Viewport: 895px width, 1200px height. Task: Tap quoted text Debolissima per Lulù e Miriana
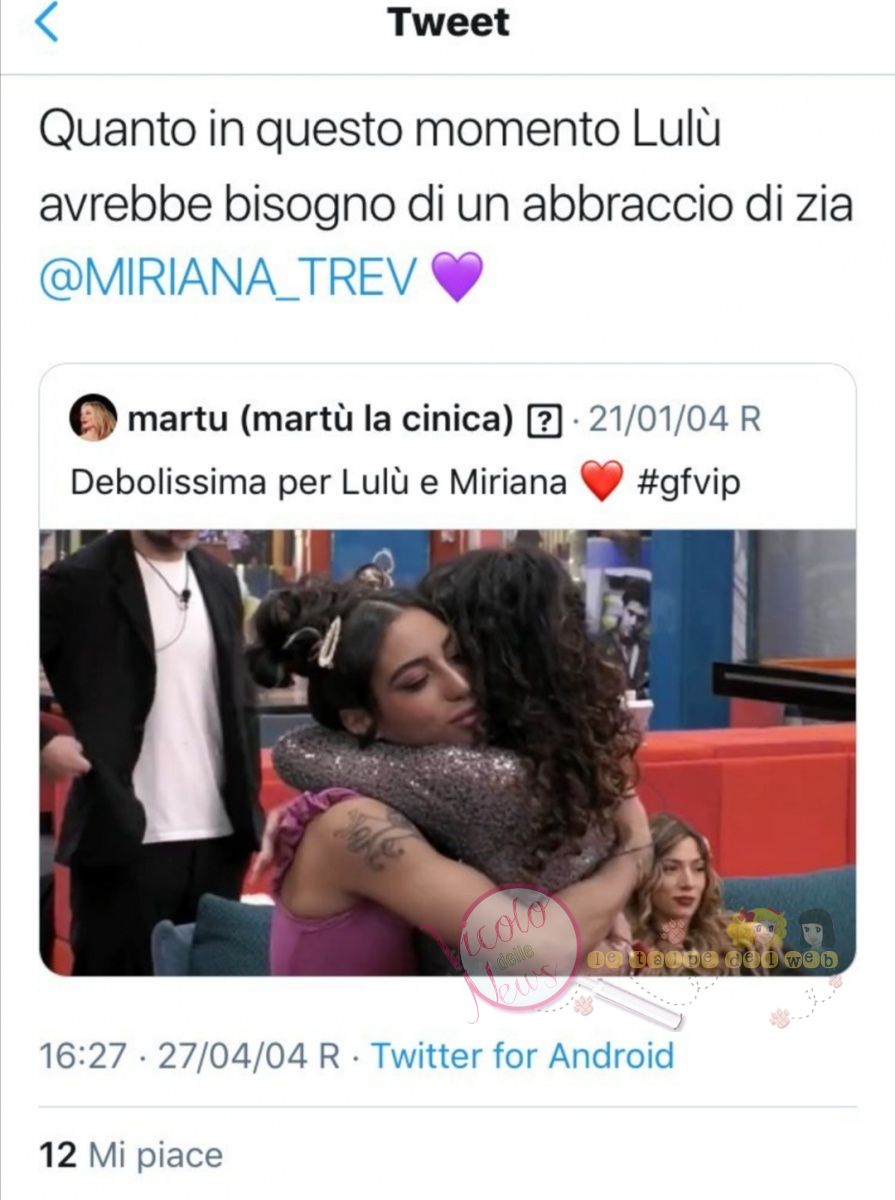[x=319, y=483]
